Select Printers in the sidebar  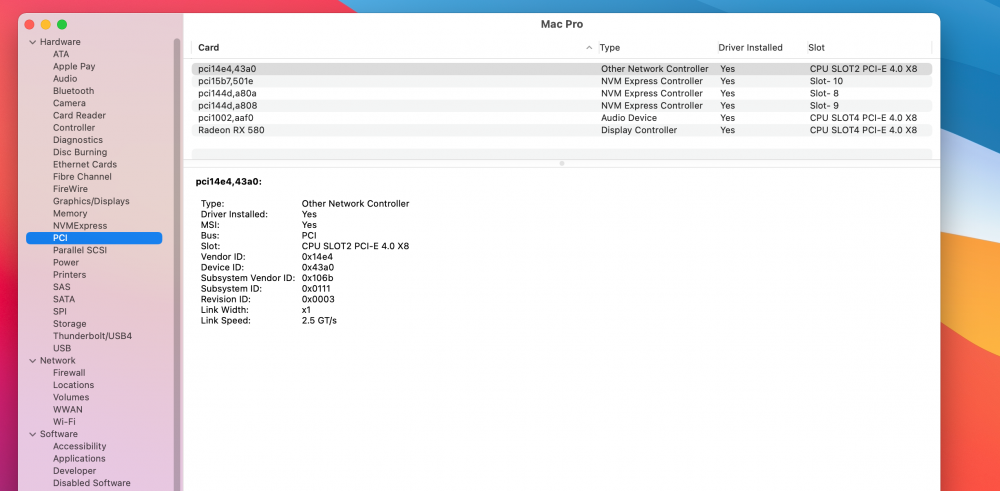pyautogui.click(x=70, y=275)
